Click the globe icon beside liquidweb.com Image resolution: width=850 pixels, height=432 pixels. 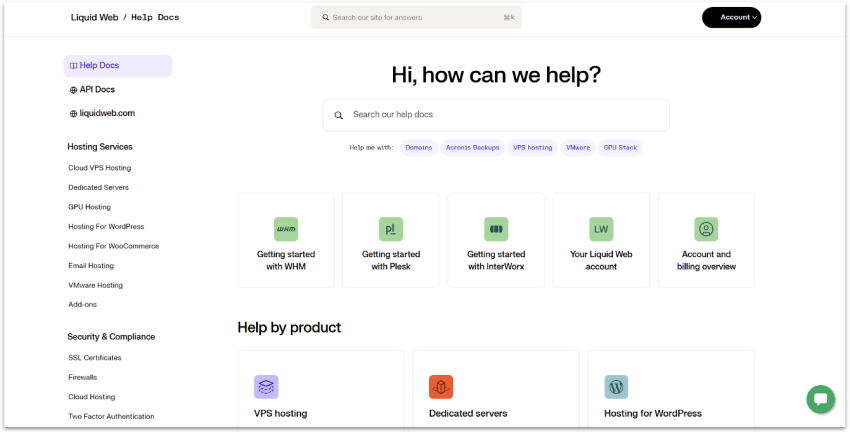pos(73,114)
